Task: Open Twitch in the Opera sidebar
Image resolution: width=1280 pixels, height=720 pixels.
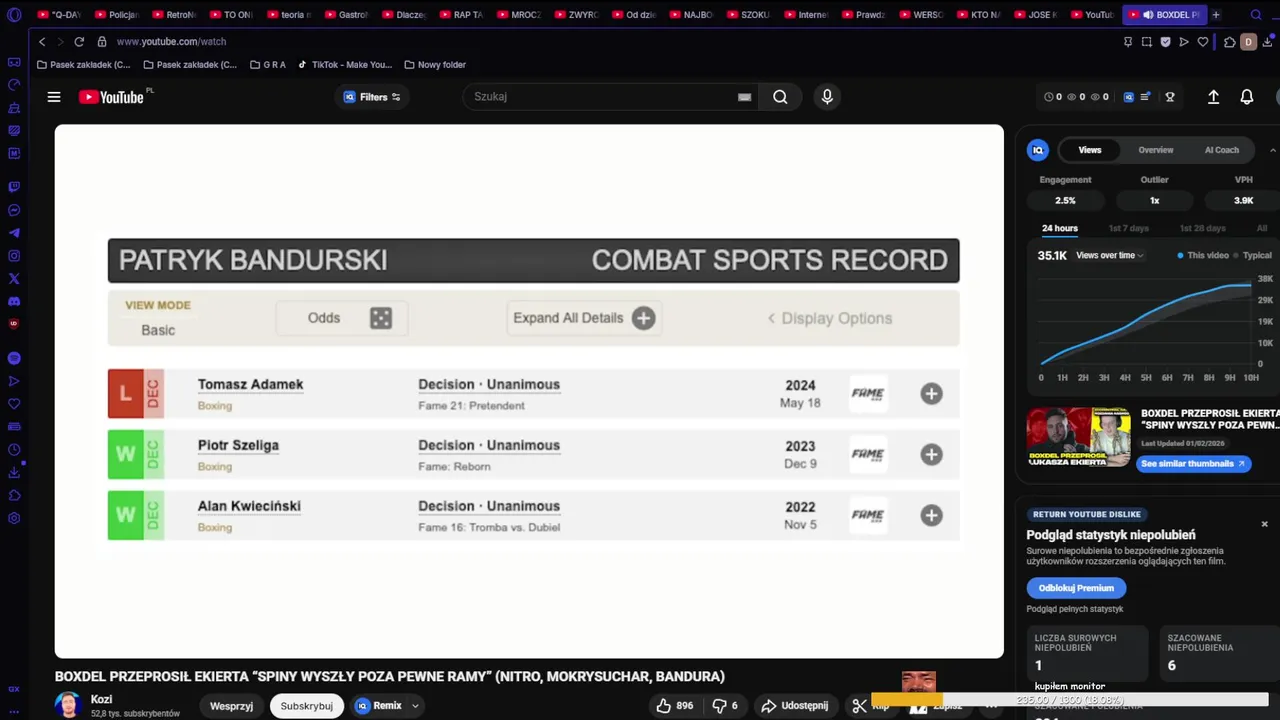Action: [x=14, y=187]
